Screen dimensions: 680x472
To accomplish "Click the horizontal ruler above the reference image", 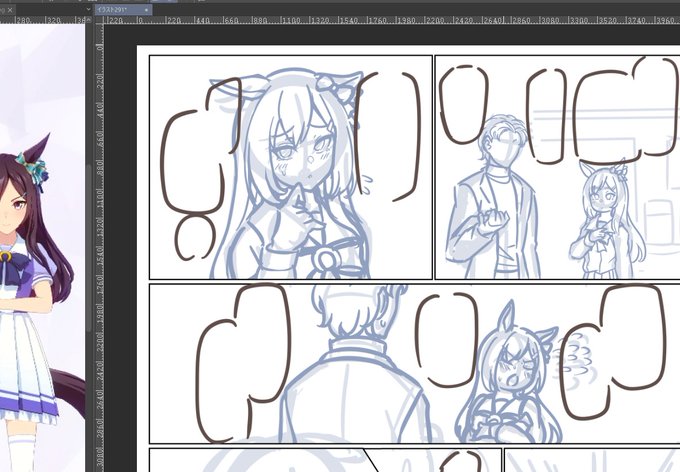I will pos(42,20).
